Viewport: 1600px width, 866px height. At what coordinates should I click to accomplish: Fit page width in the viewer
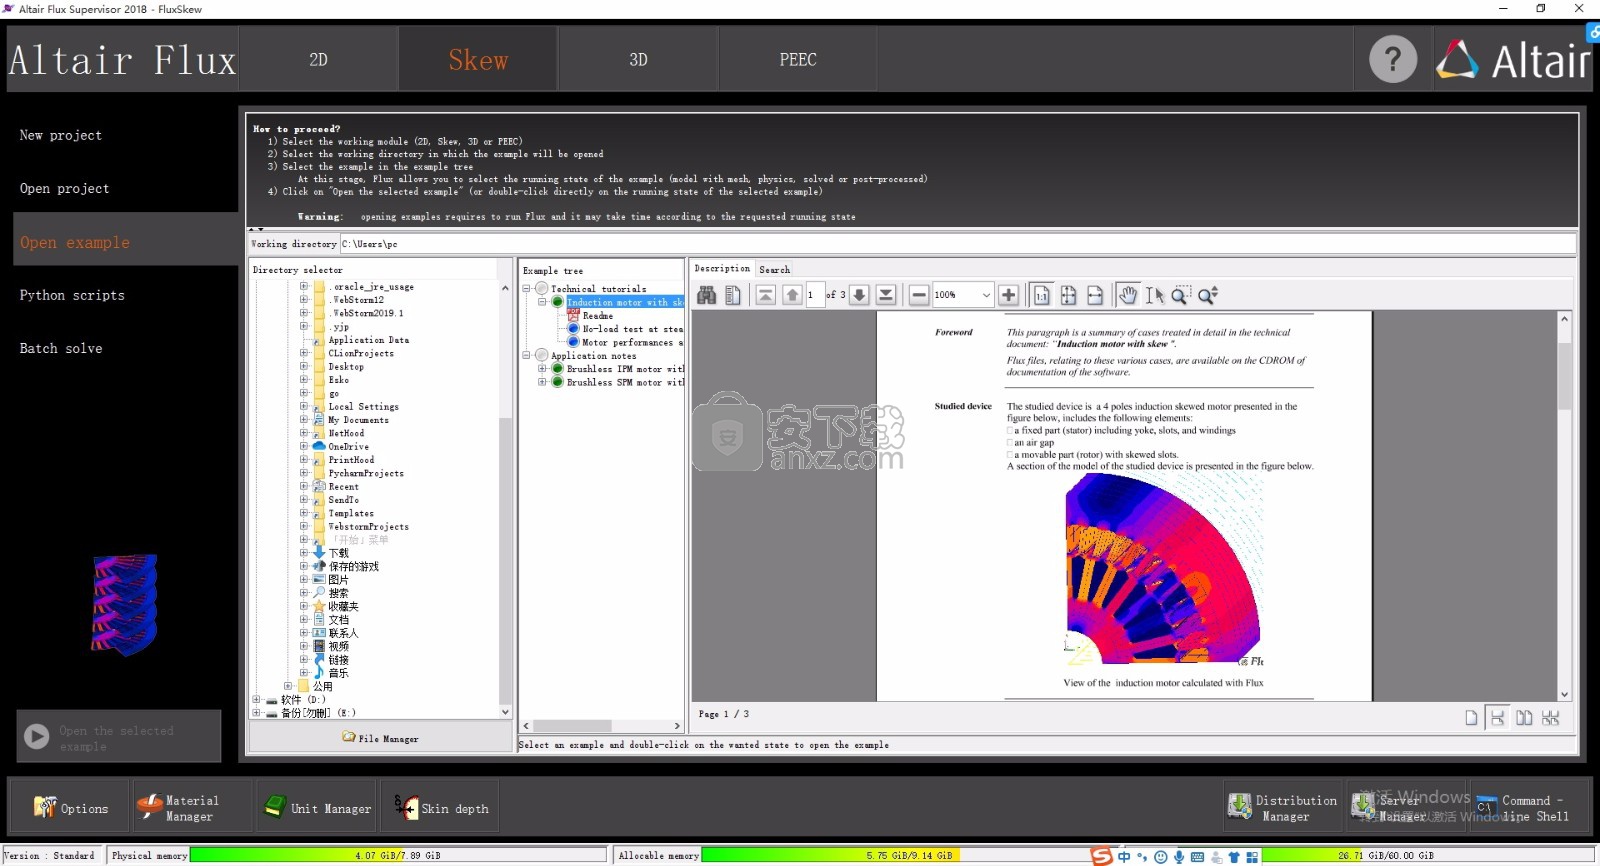click(x=1095, y=295)
